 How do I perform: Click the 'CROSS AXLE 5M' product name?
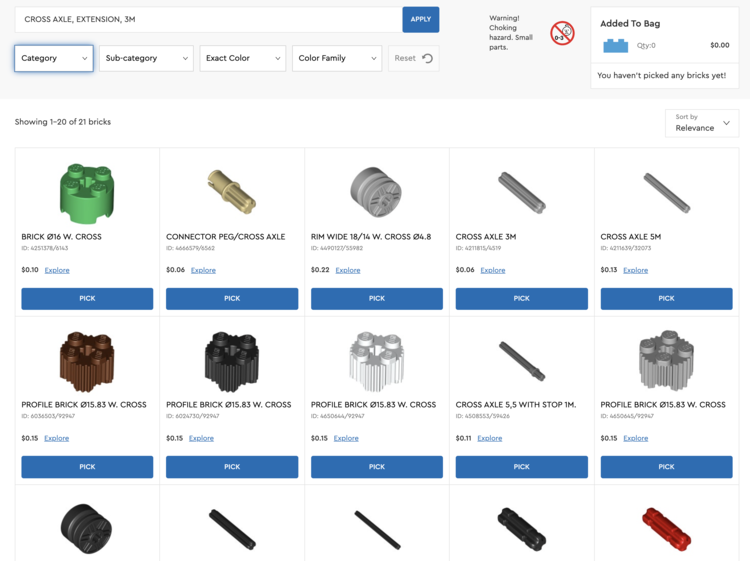[630, 237]
